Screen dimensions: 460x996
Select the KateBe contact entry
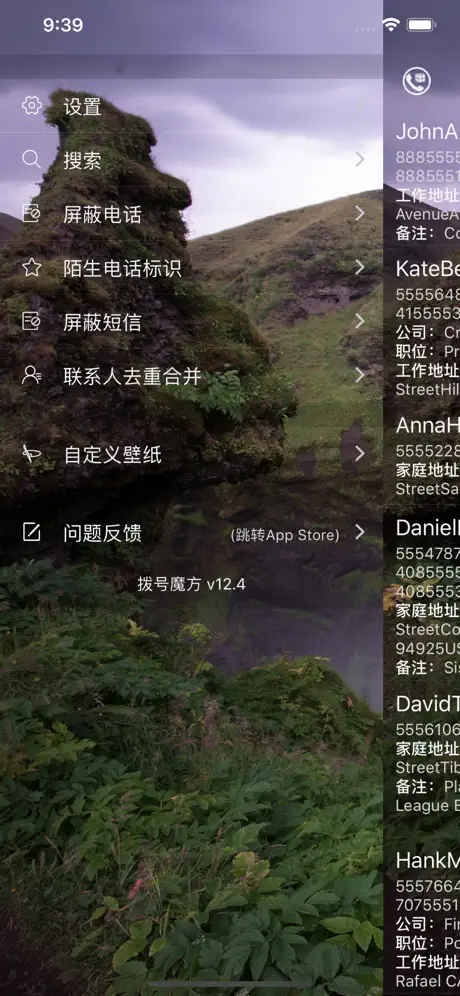pyautogui.click(x=422, y=328)
